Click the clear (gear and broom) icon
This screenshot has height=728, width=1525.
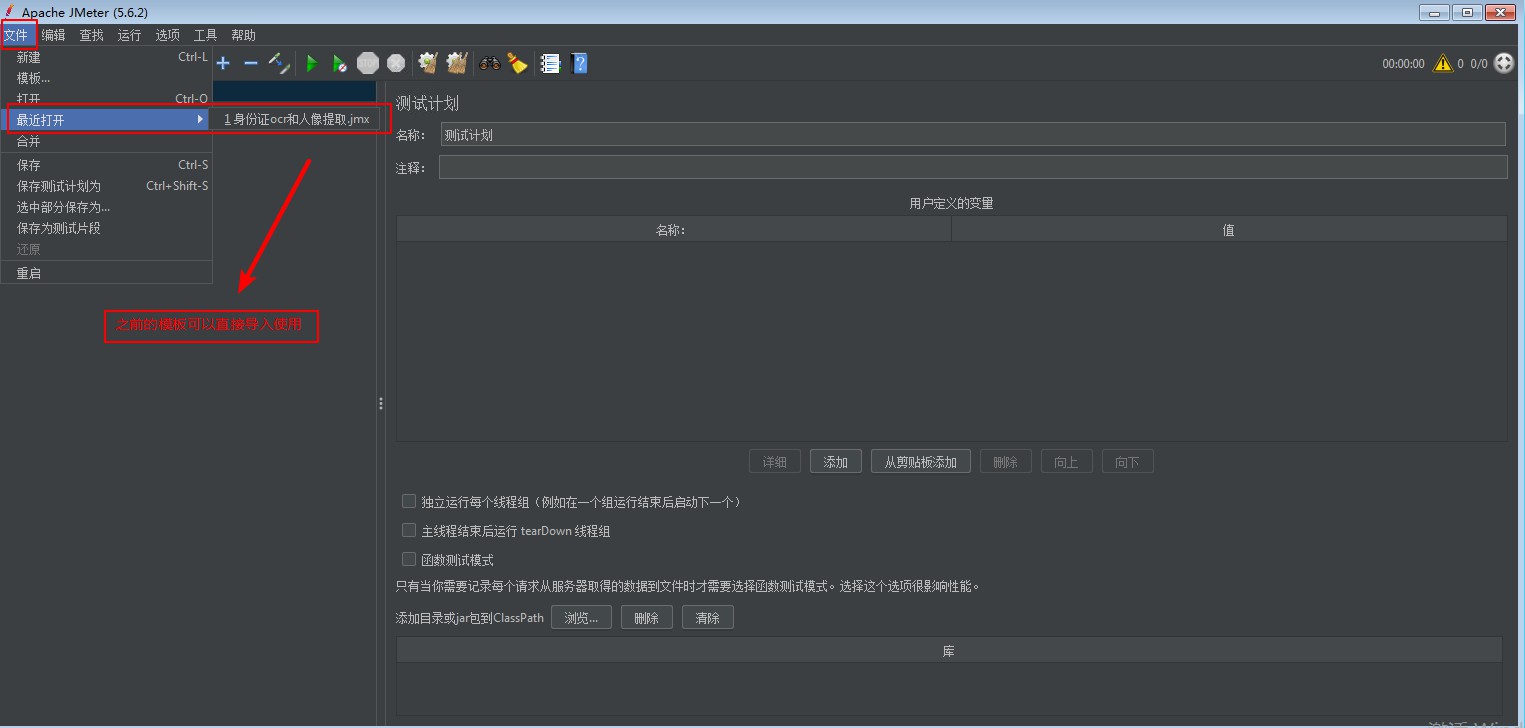coord(428,63)
